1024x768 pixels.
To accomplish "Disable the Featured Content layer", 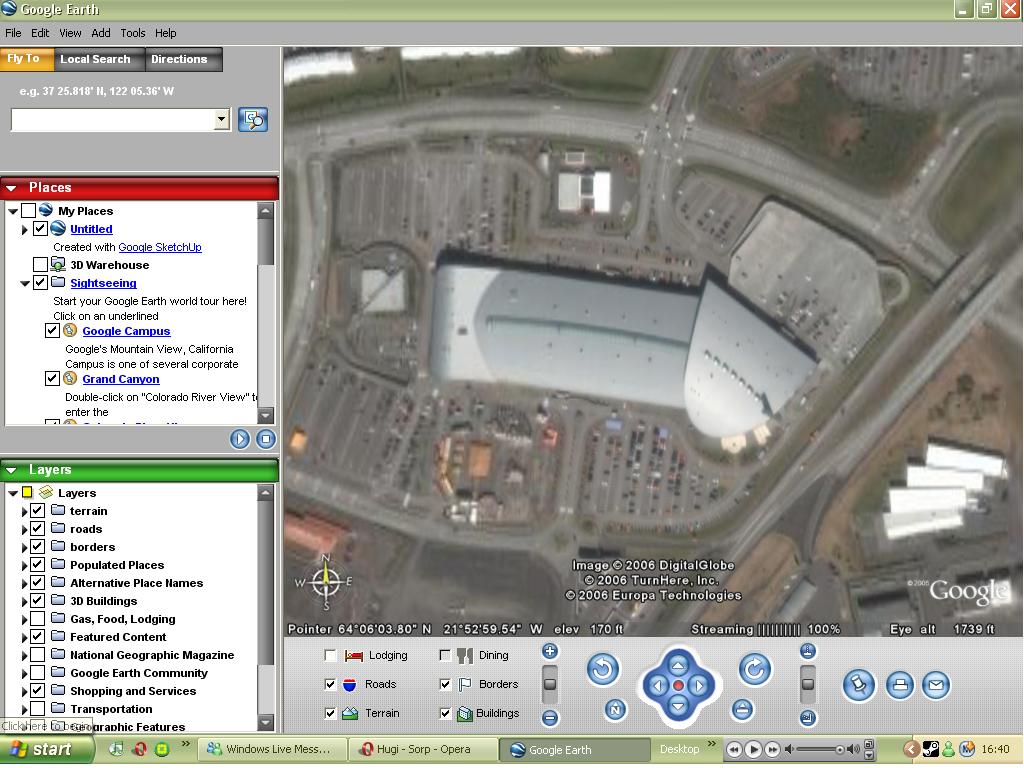I will coord(38,637).
